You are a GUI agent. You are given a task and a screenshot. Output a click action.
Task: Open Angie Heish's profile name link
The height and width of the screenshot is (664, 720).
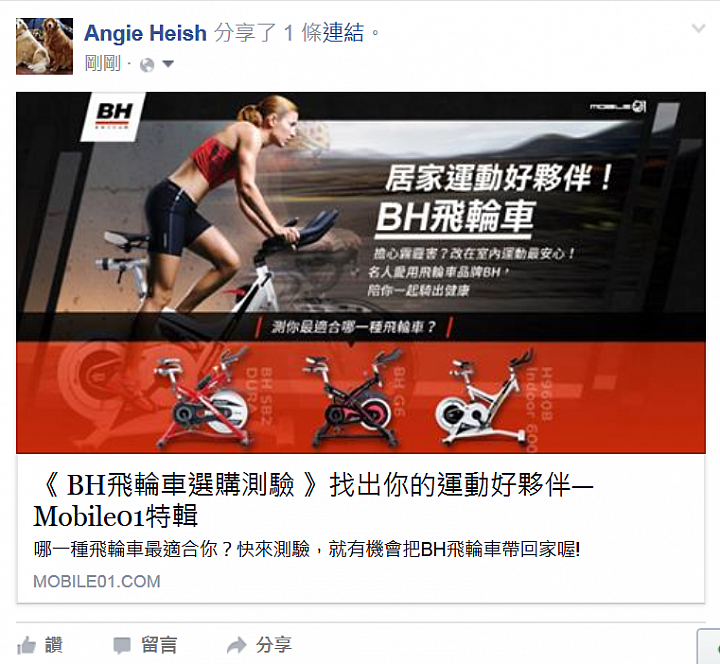[146, 34]
